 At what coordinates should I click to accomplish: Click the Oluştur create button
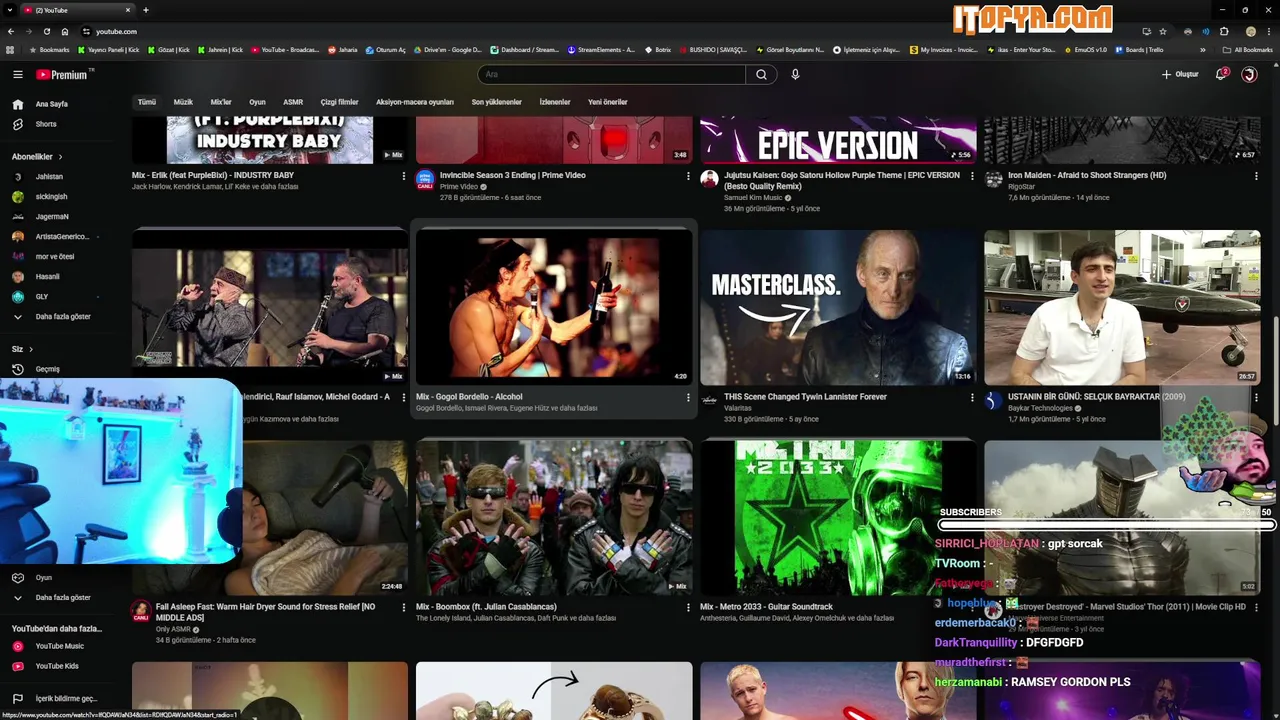pos(1180,74)
